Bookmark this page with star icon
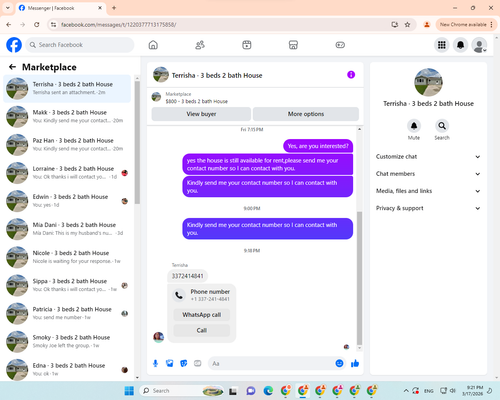The width and height of the screenshot is (500, 400). 407,25
